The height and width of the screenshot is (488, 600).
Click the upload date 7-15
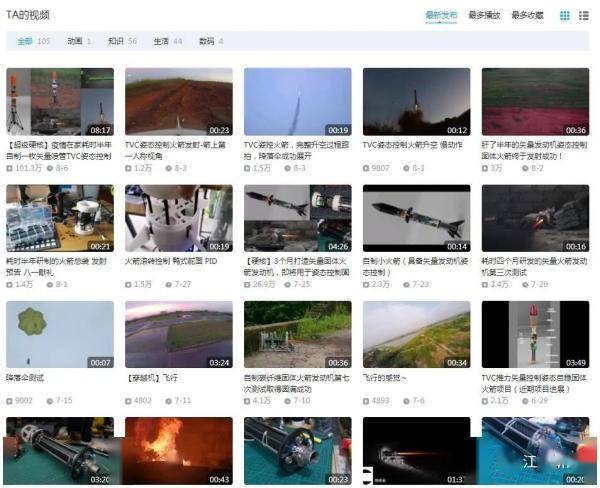coord(64,401)
